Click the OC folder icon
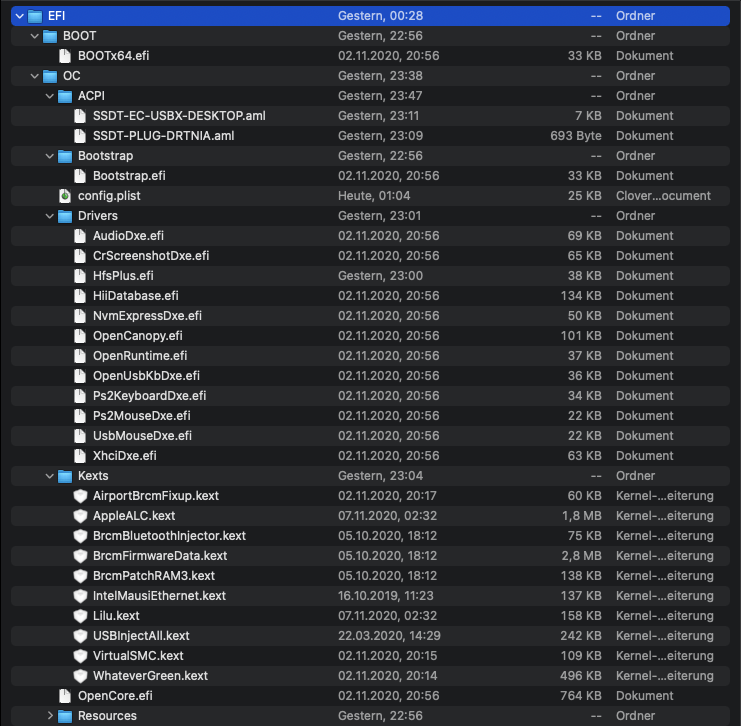This screenshot has width=741, height=726. click(50, 76)
